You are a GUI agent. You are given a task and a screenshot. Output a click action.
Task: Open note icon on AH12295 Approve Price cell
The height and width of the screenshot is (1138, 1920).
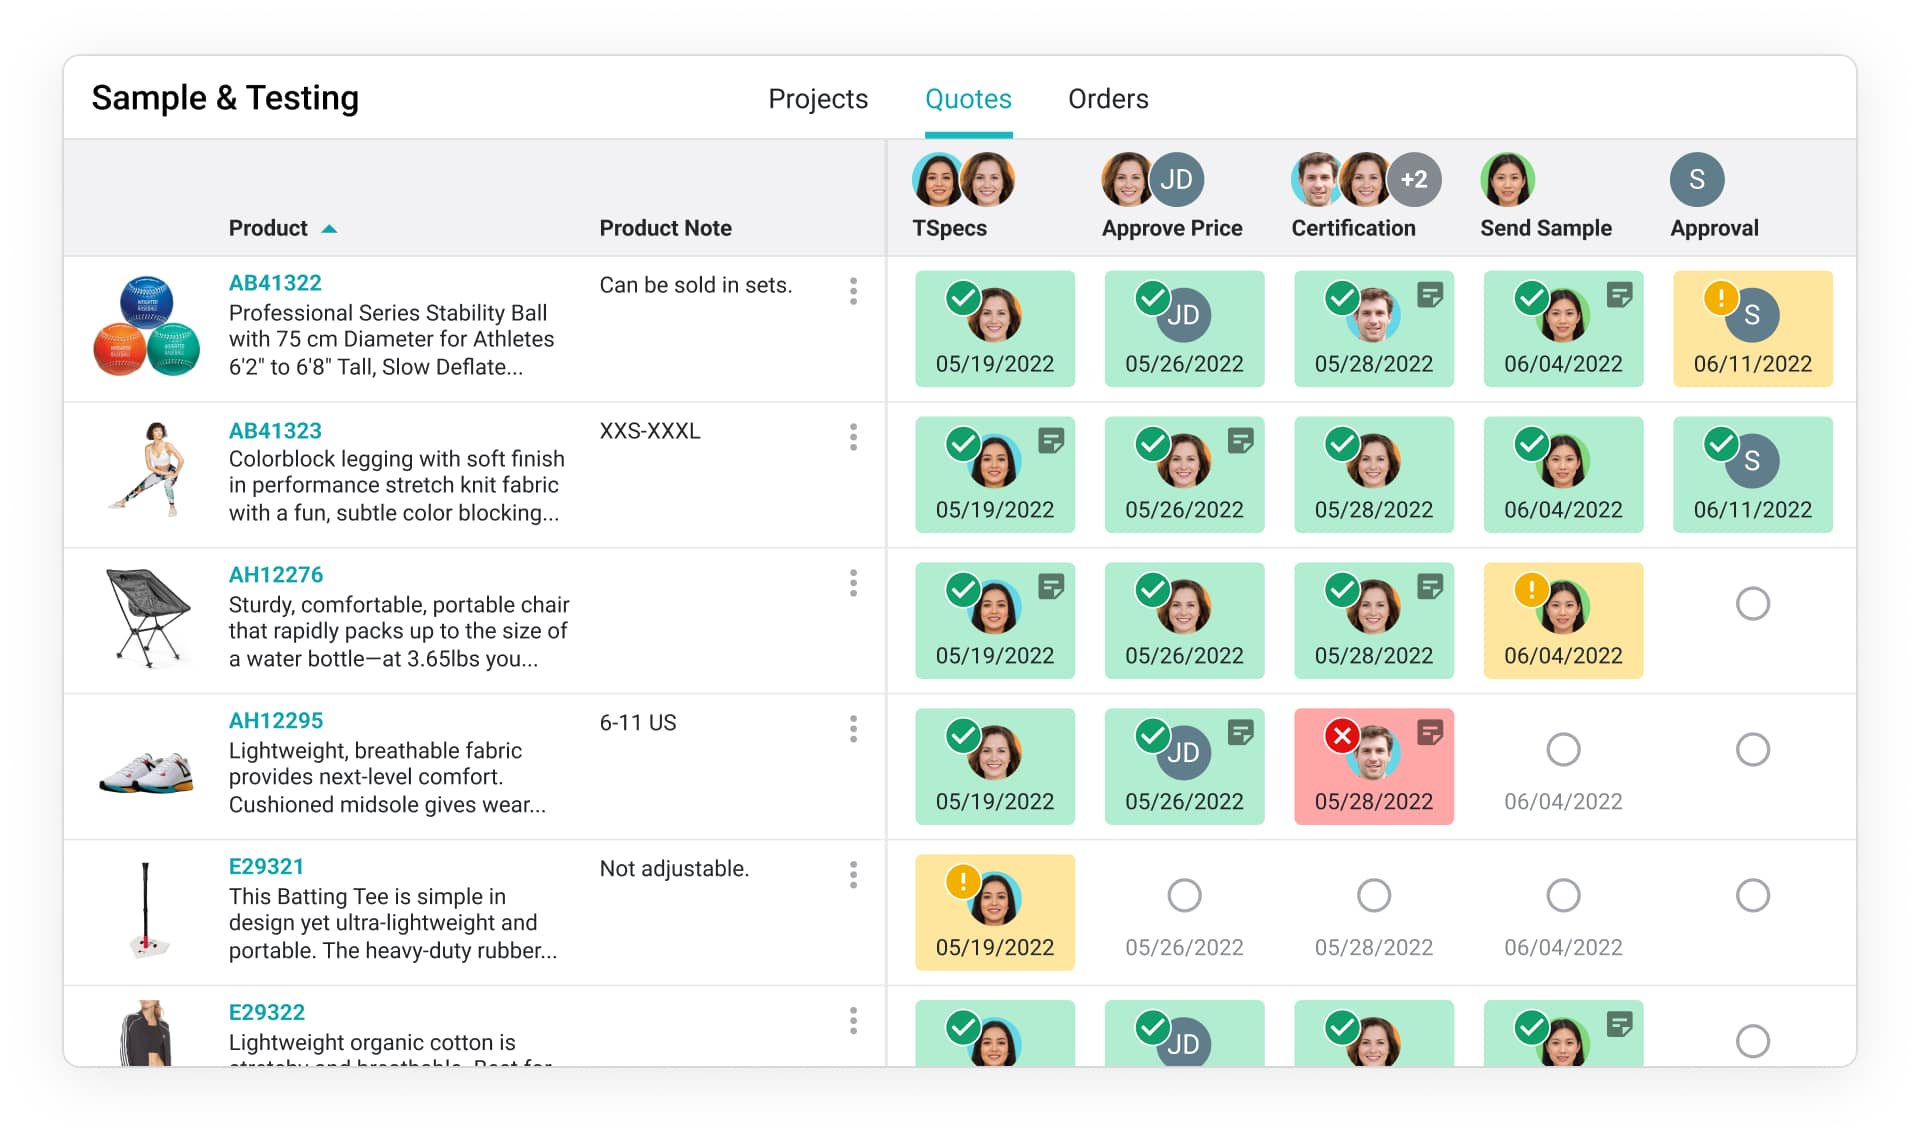pos(1240,732)
